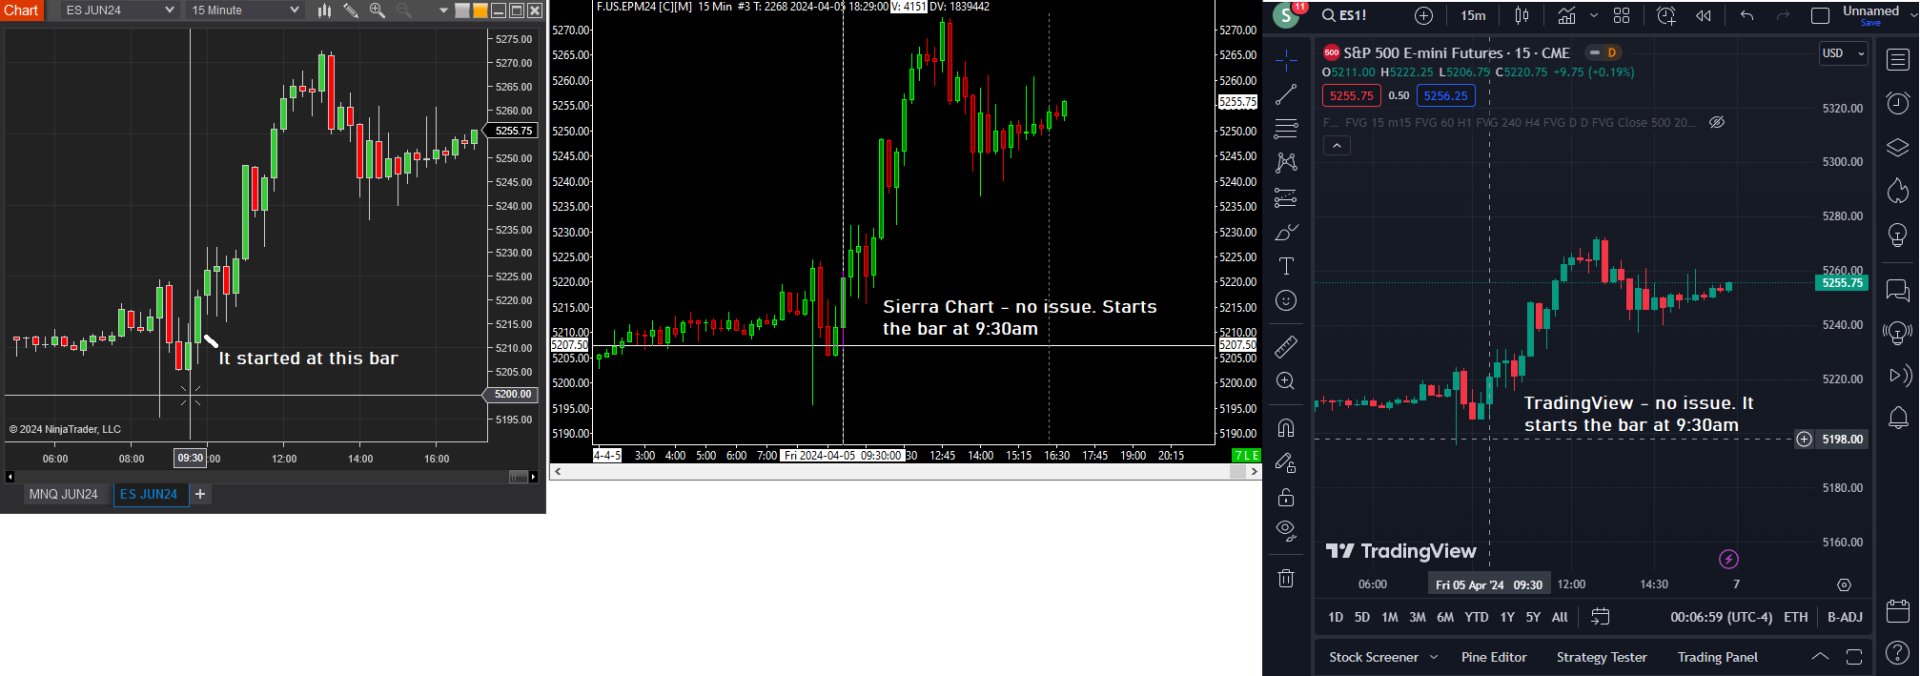This screenshot has width=1920, height=676.
Task: Click the go to date calendar icon
Action: tap(1600, 617)
